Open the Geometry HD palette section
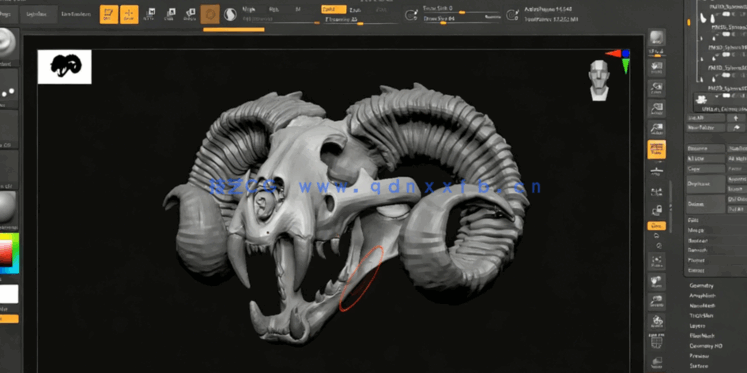747x373 pixels. (706, 346)
